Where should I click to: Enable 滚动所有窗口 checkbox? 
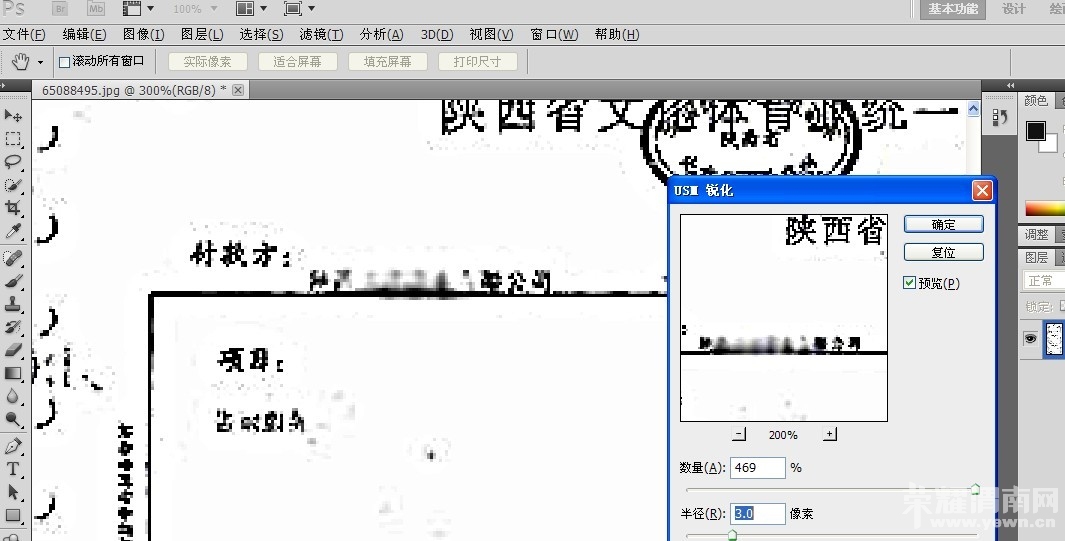point(65,62)
